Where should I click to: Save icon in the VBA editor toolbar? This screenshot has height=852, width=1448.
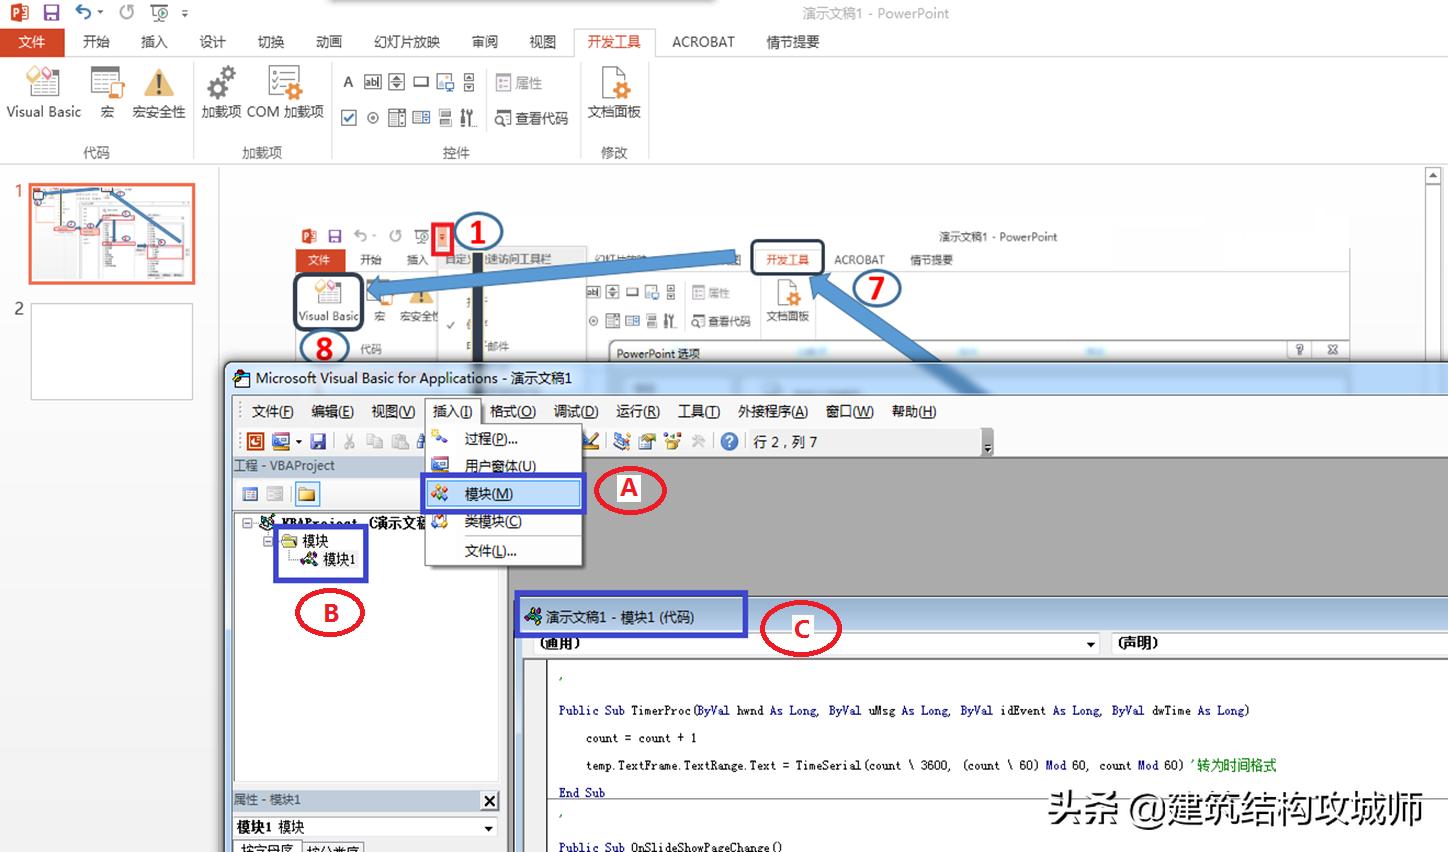[x=318, y=441]
